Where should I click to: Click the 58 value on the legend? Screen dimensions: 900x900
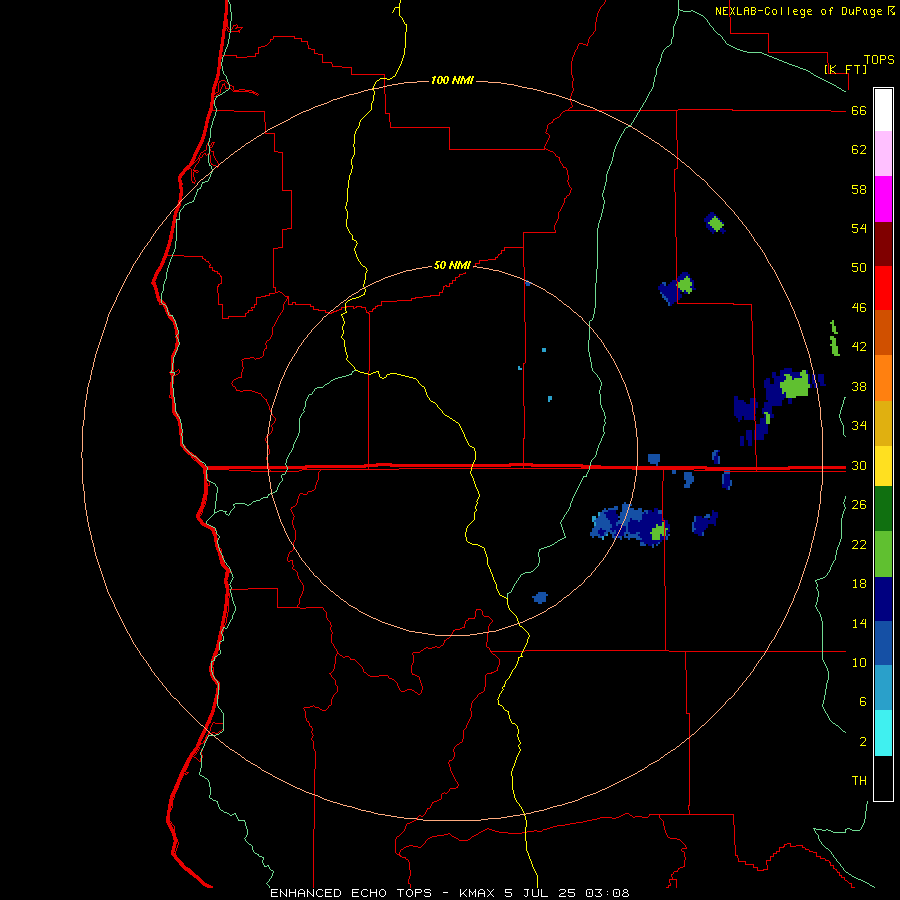[x=859, y=189]
